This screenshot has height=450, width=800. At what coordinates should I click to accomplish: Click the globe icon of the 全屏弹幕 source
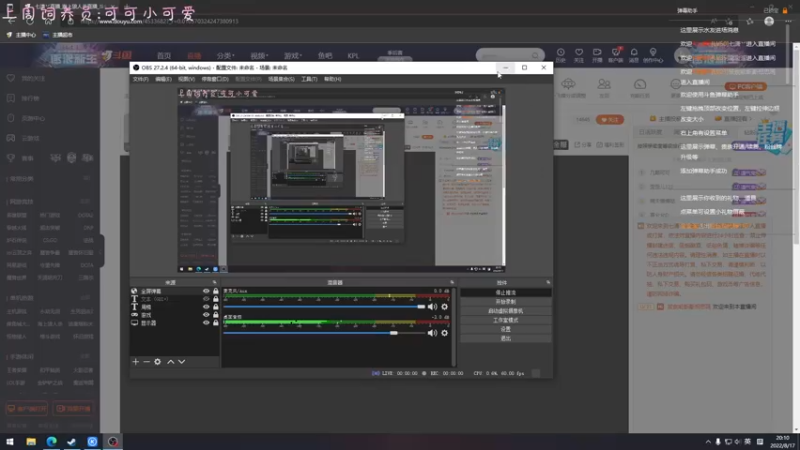[x=134, y=291]
